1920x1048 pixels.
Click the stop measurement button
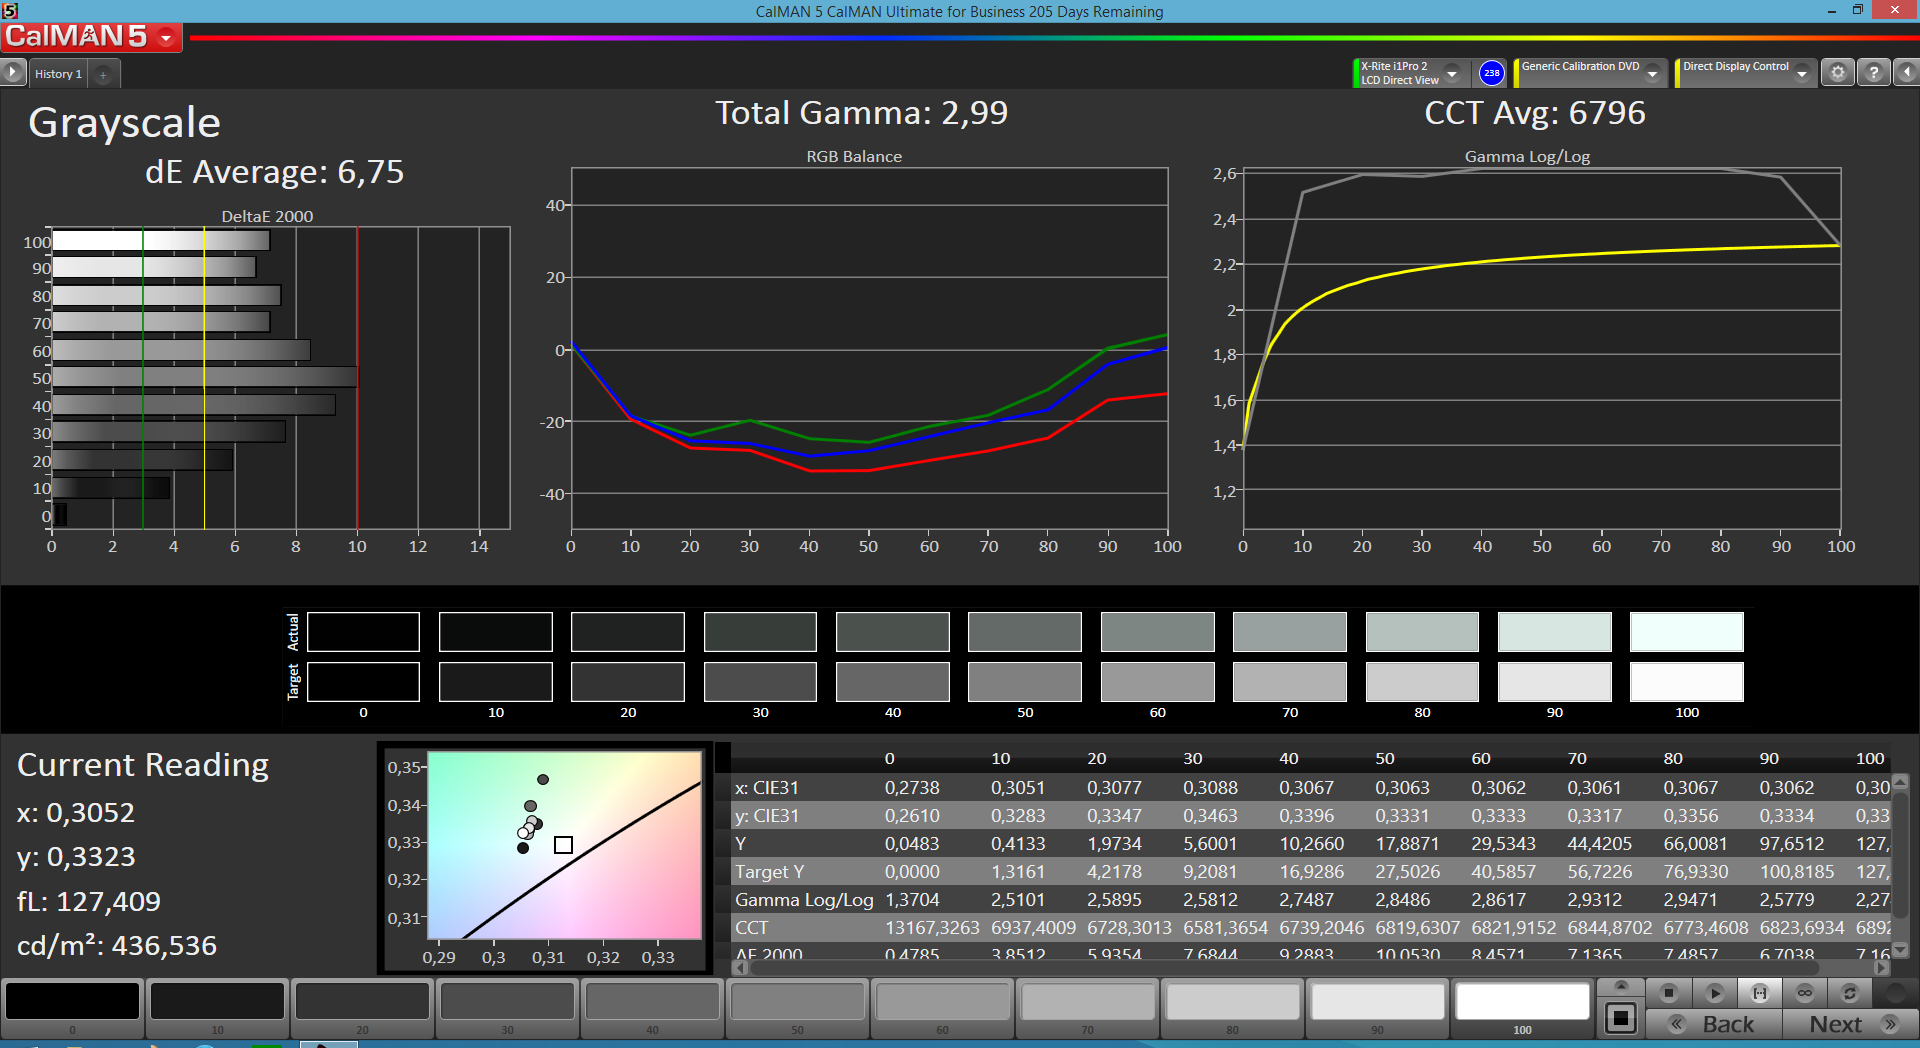tap(1668, 993)
